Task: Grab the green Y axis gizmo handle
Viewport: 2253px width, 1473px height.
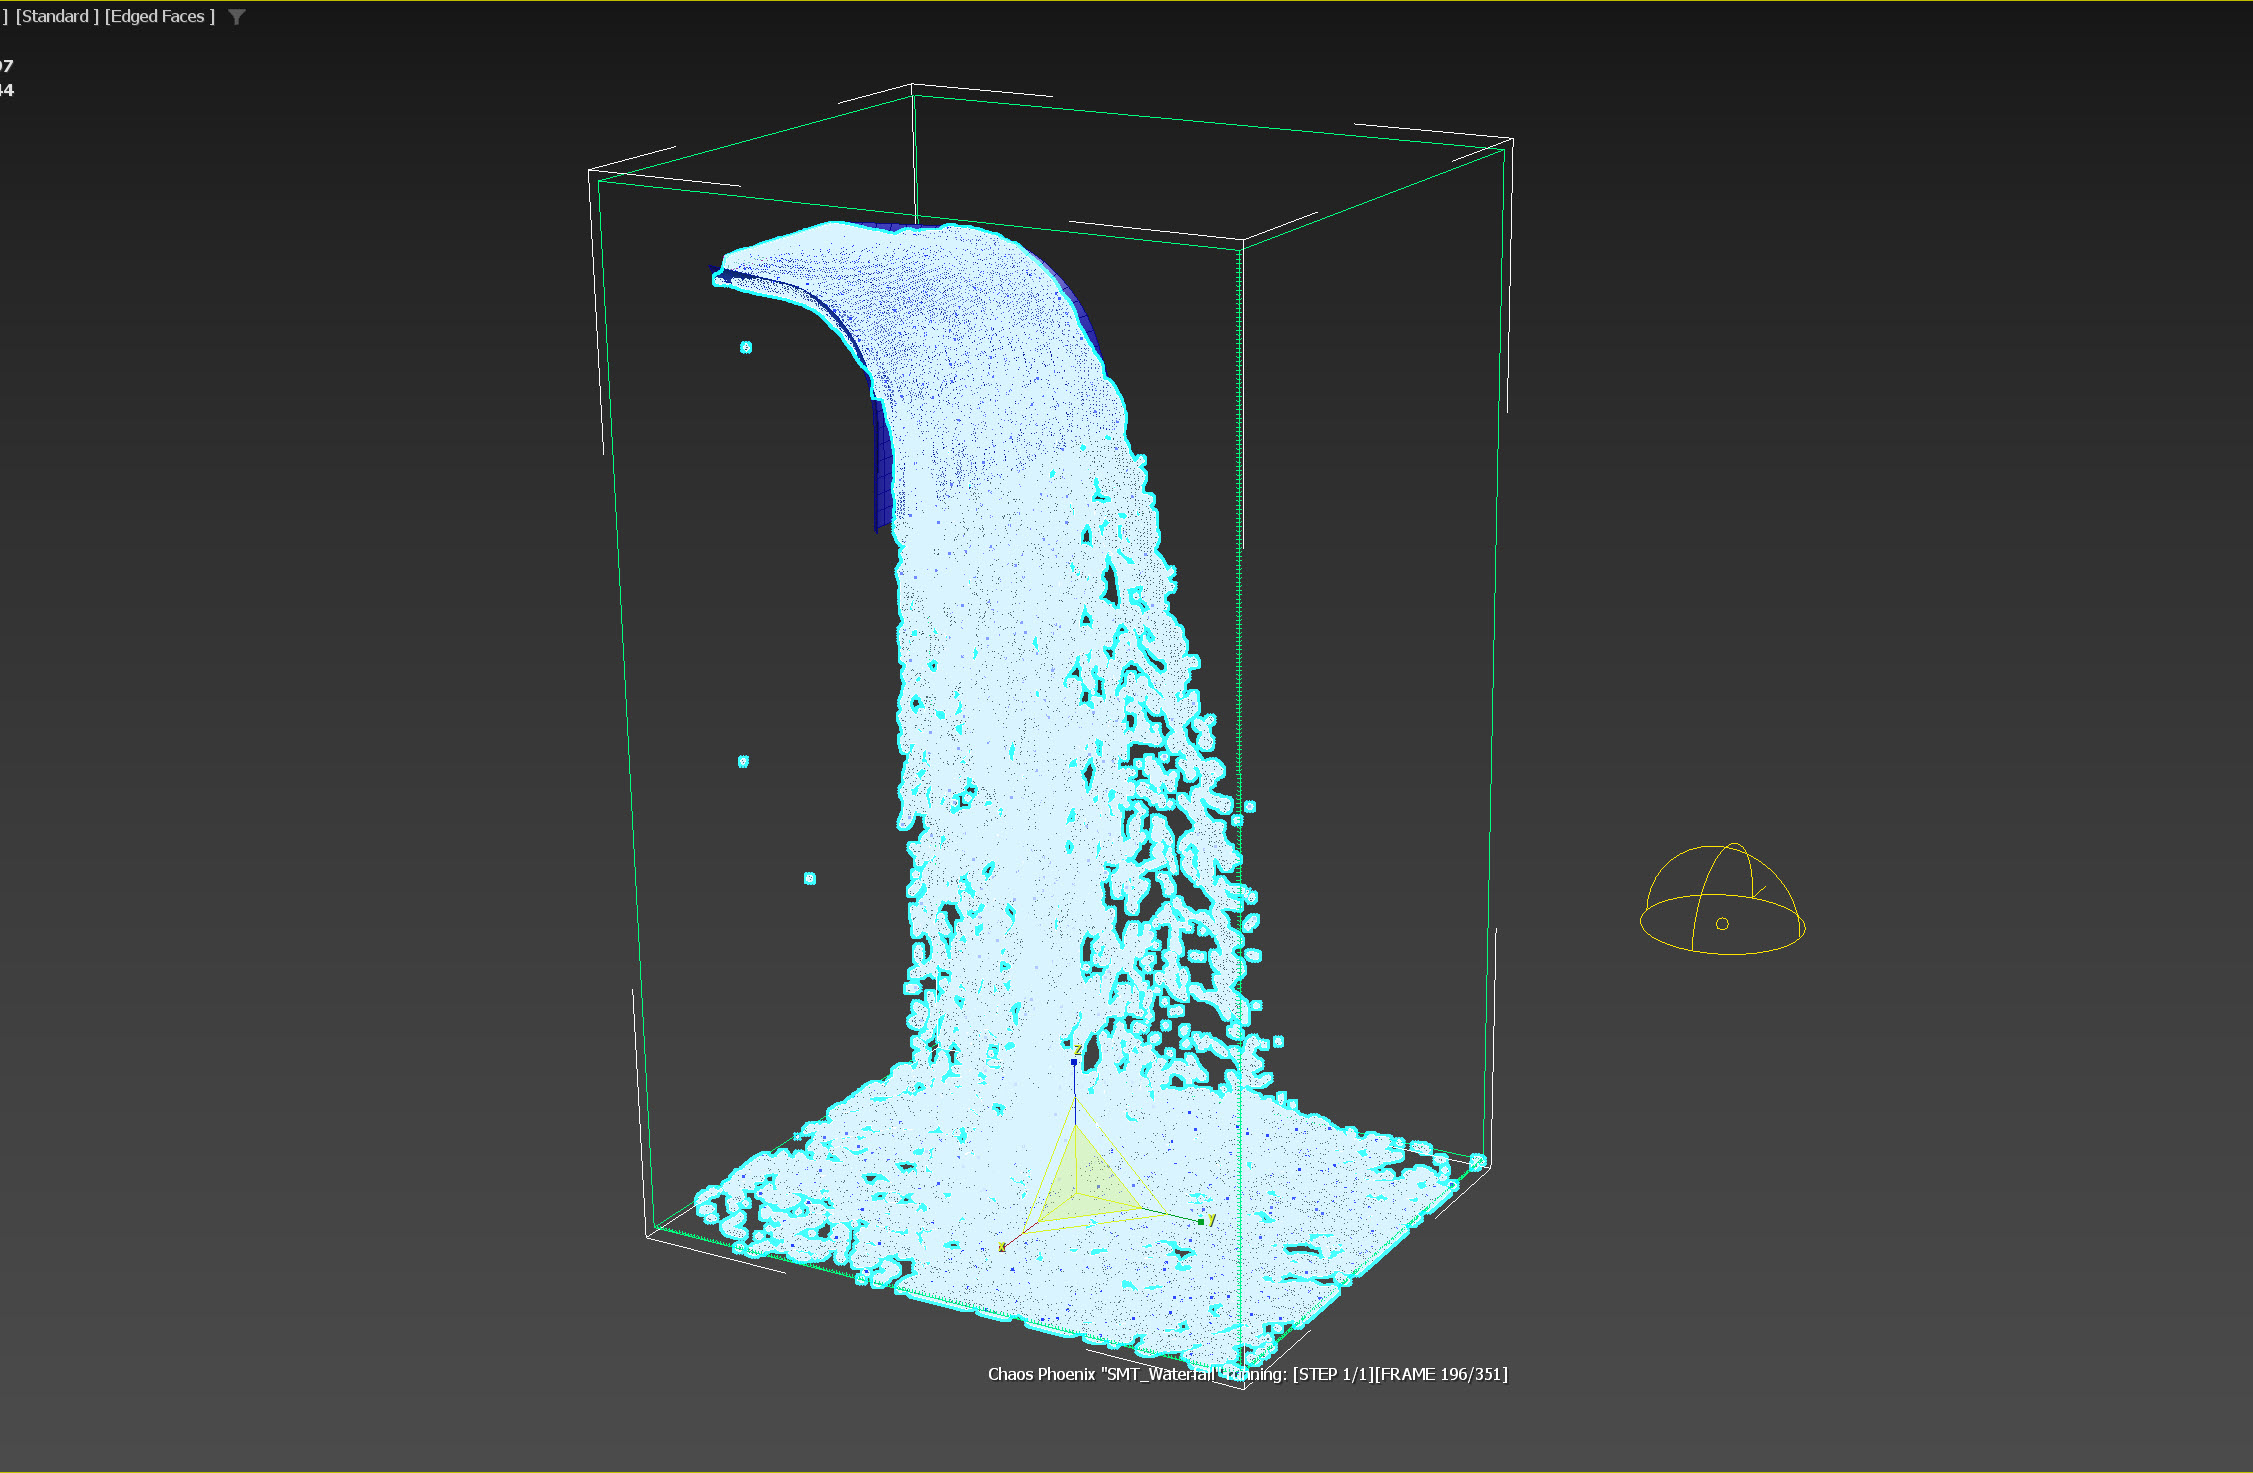Action: coord(1201,1221)
